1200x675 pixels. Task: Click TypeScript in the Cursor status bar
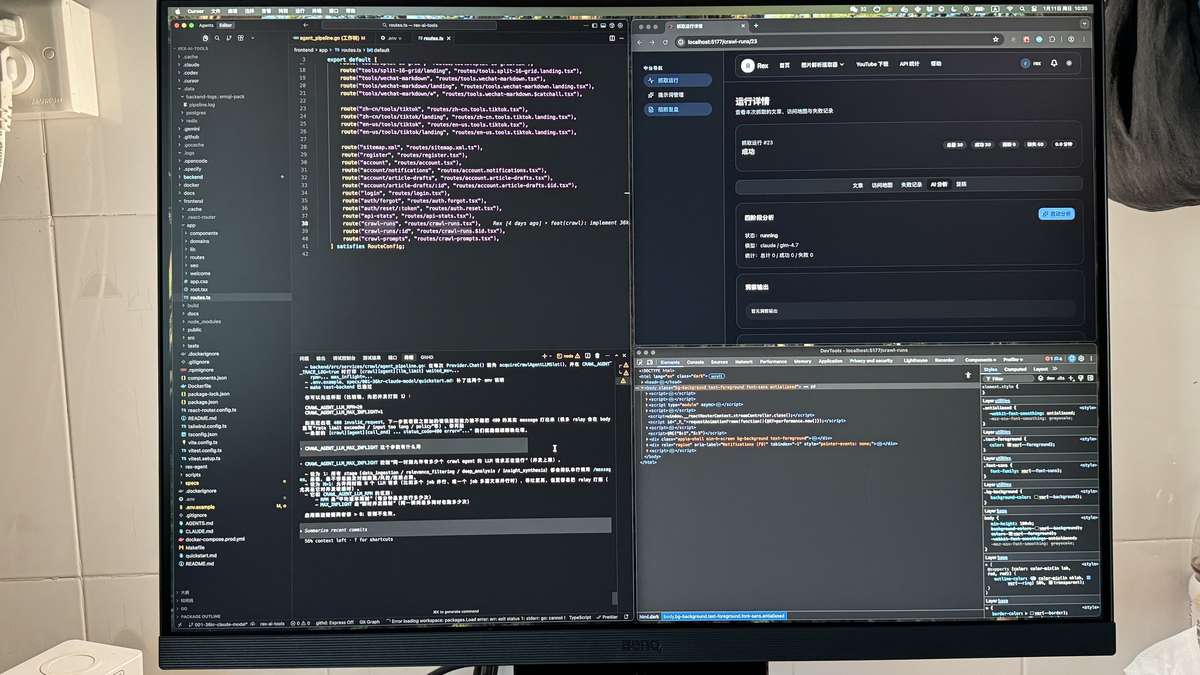[x=580, y=618]
